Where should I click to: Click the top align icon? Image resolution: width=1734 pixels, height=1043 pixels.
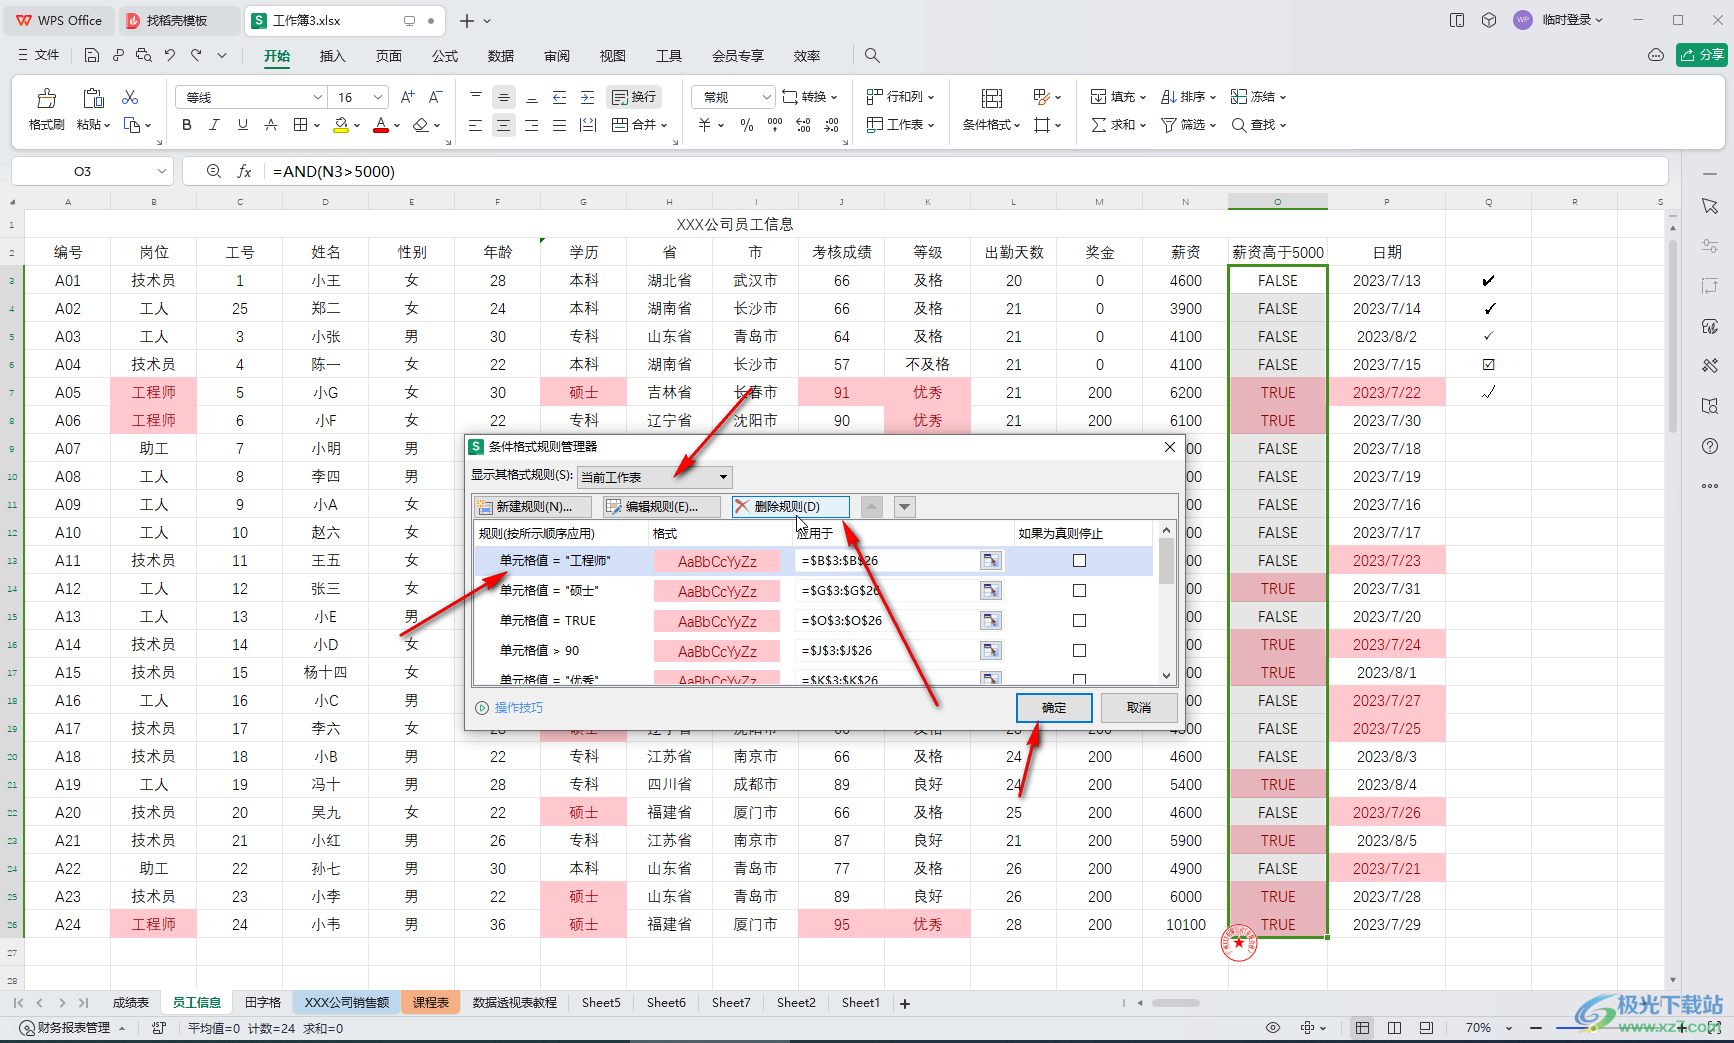tap(476, 97)
